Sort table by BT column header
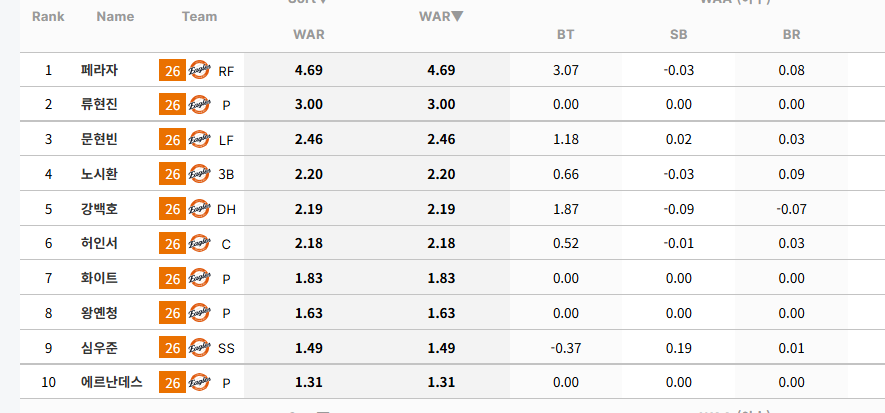The height and width of the screenshot is (413, 885). click(x=566, y=34)
